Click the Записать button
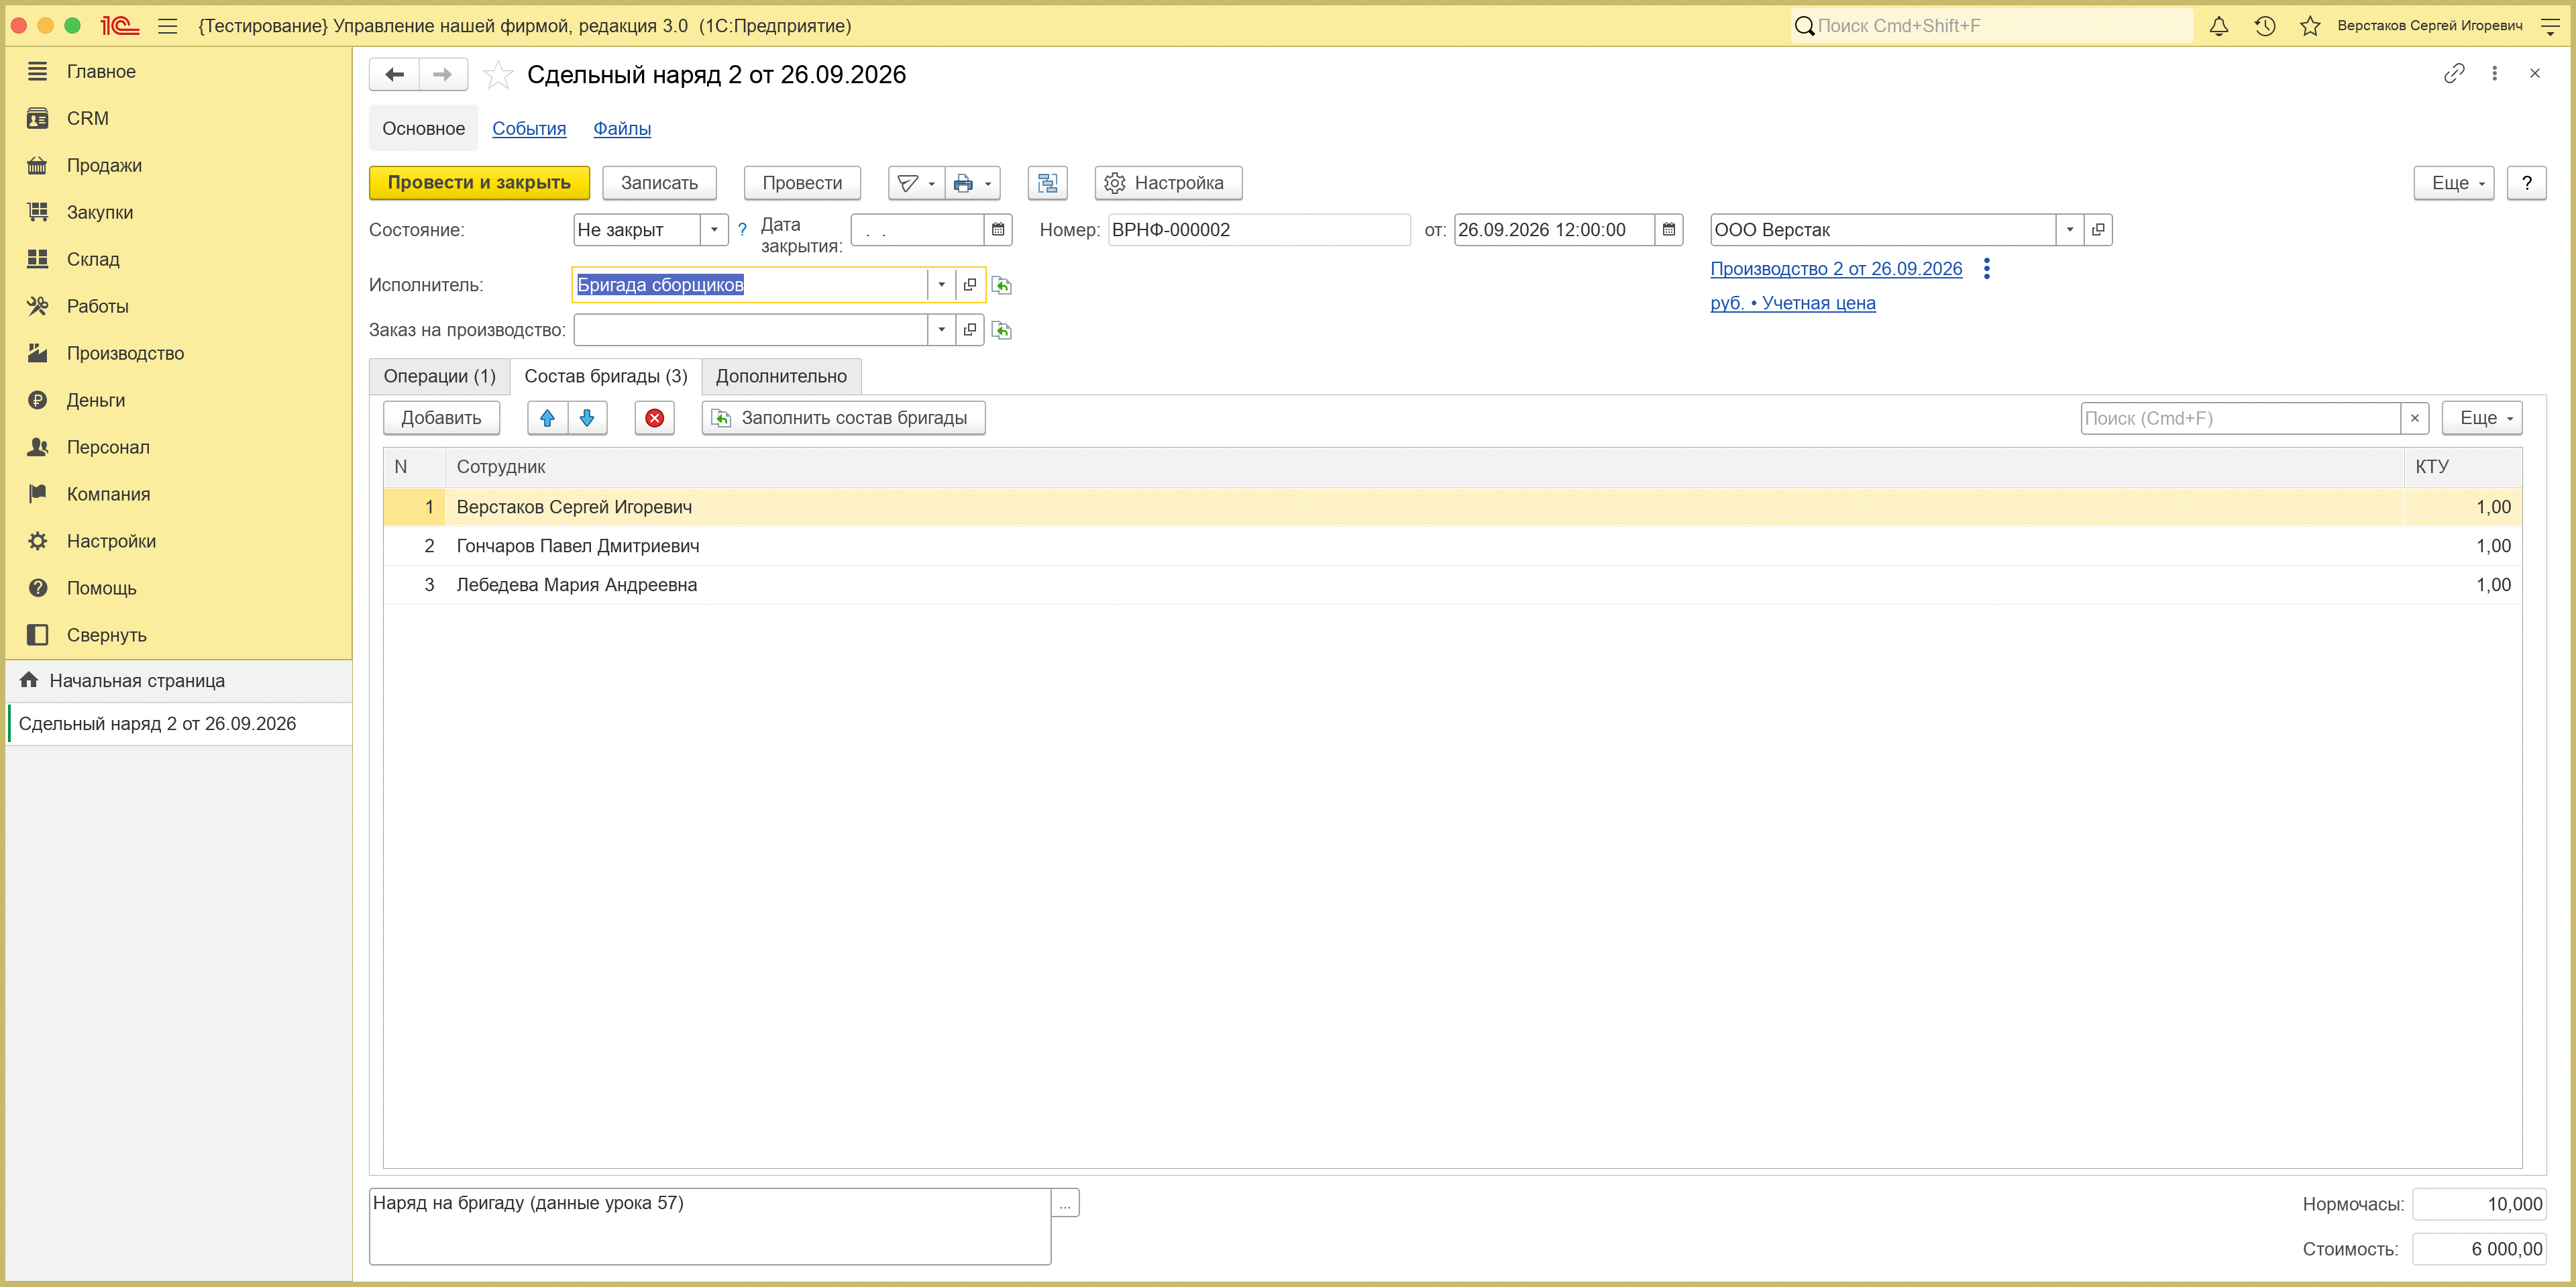 [x=659, y=183]
